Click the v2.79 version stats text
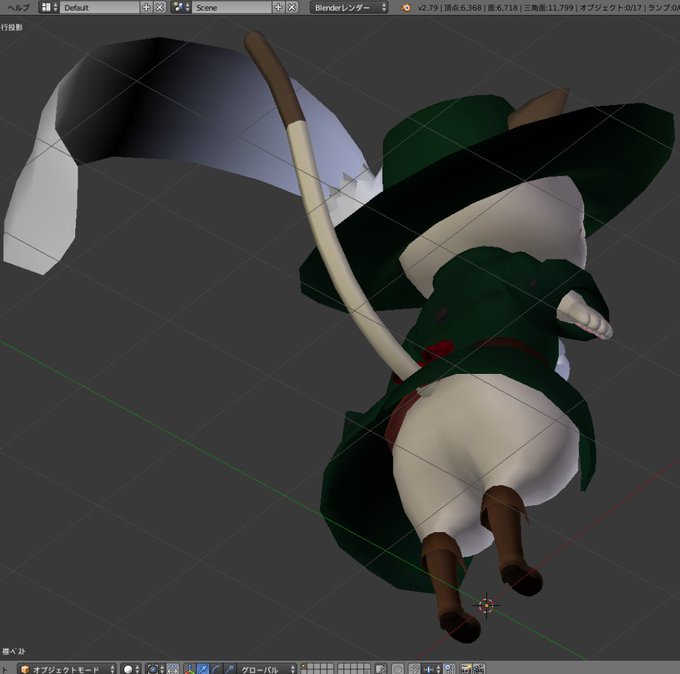Image resolution: width=680 pixels, height=674 pixels. click(548, 7)
